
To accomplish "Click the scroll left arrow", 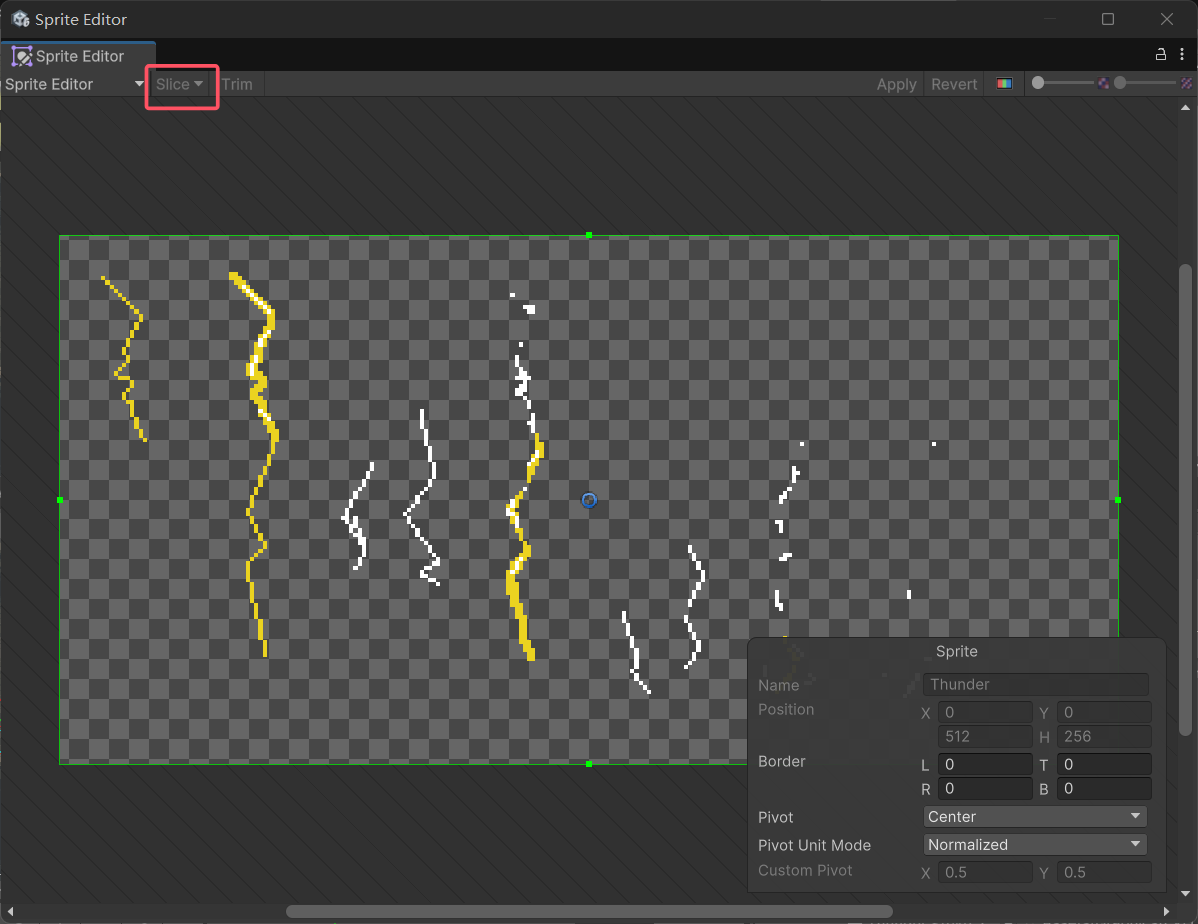I will coord(10,911).
